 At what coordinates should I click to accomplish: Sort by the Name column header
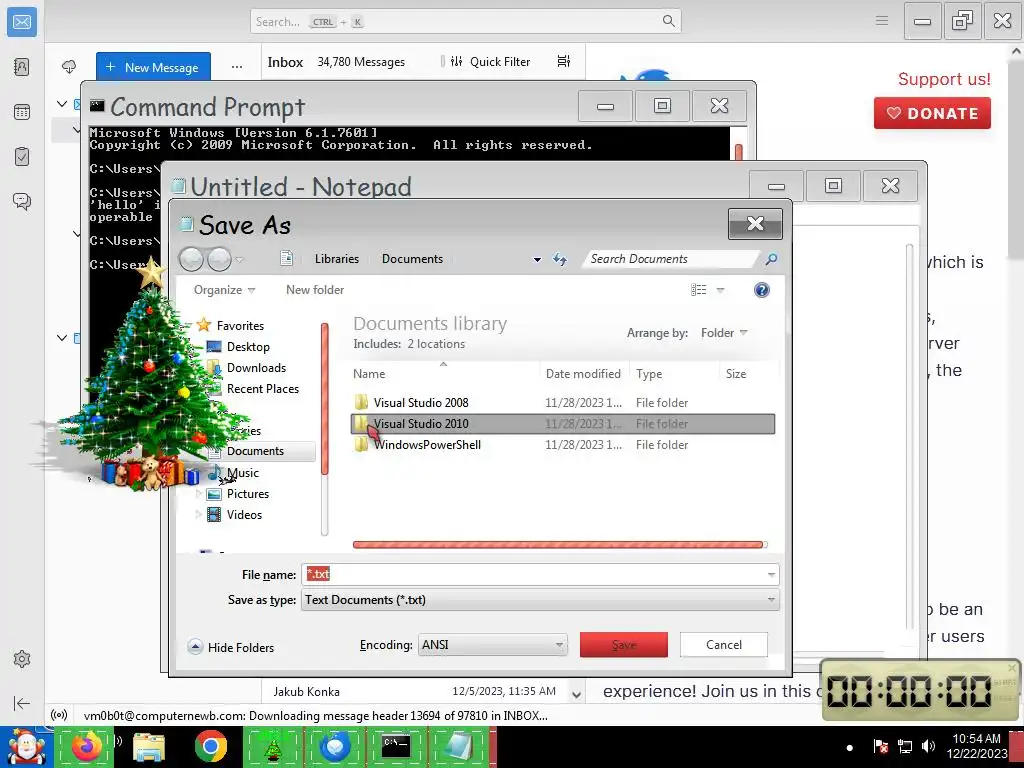click(443, 374)
